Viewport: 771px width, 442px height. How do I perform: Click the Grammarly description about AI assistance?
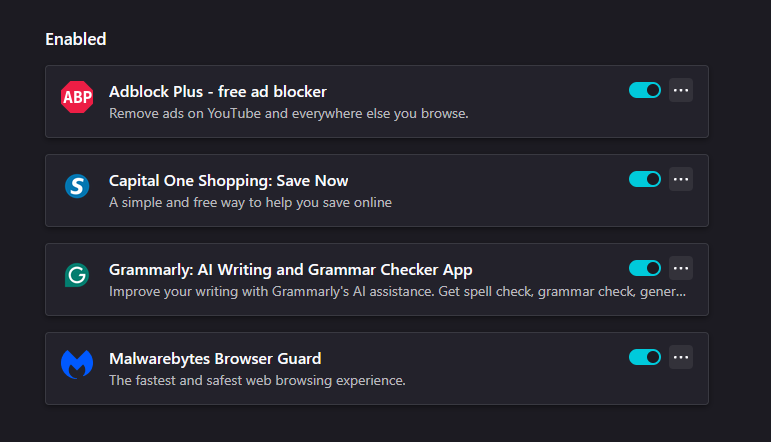tap(397, 292)
